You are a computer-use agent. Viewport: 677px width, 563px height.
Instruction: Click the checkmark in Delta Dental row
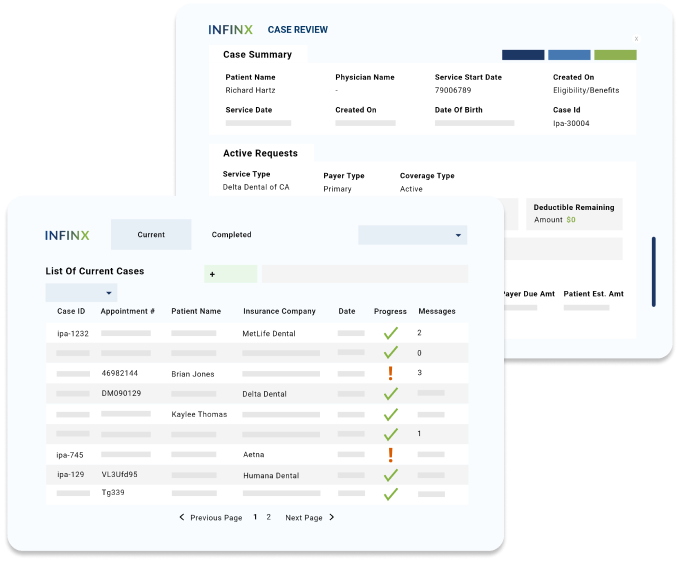[391, 394]
